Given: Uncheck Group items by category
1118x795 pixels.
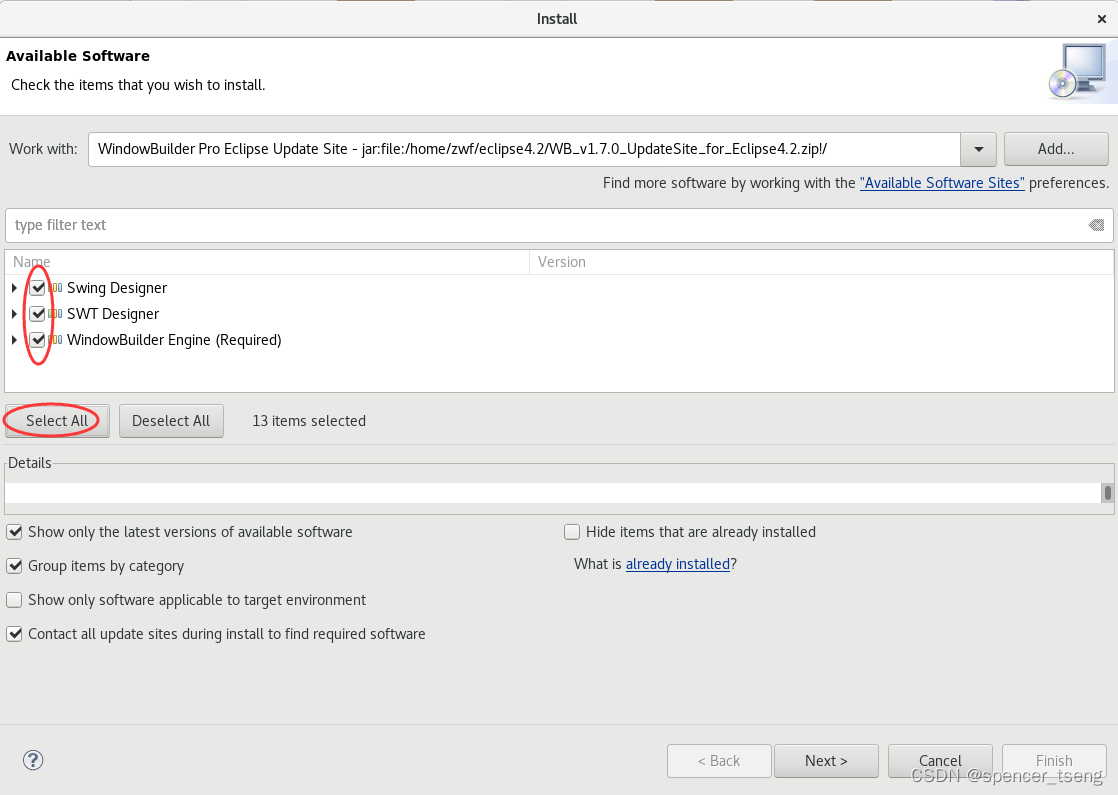Looking at the screenshot, I should (x=14, y=566).
